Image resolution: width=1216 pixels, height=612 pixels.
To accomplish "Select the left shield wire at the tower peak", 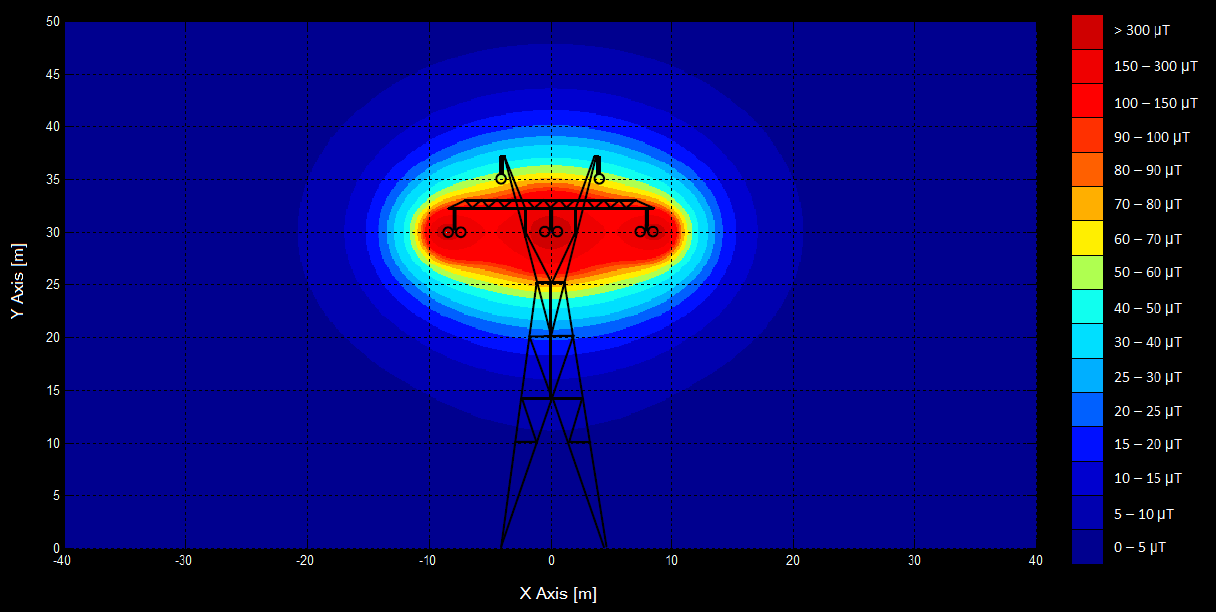I will [x=501, y=179].
